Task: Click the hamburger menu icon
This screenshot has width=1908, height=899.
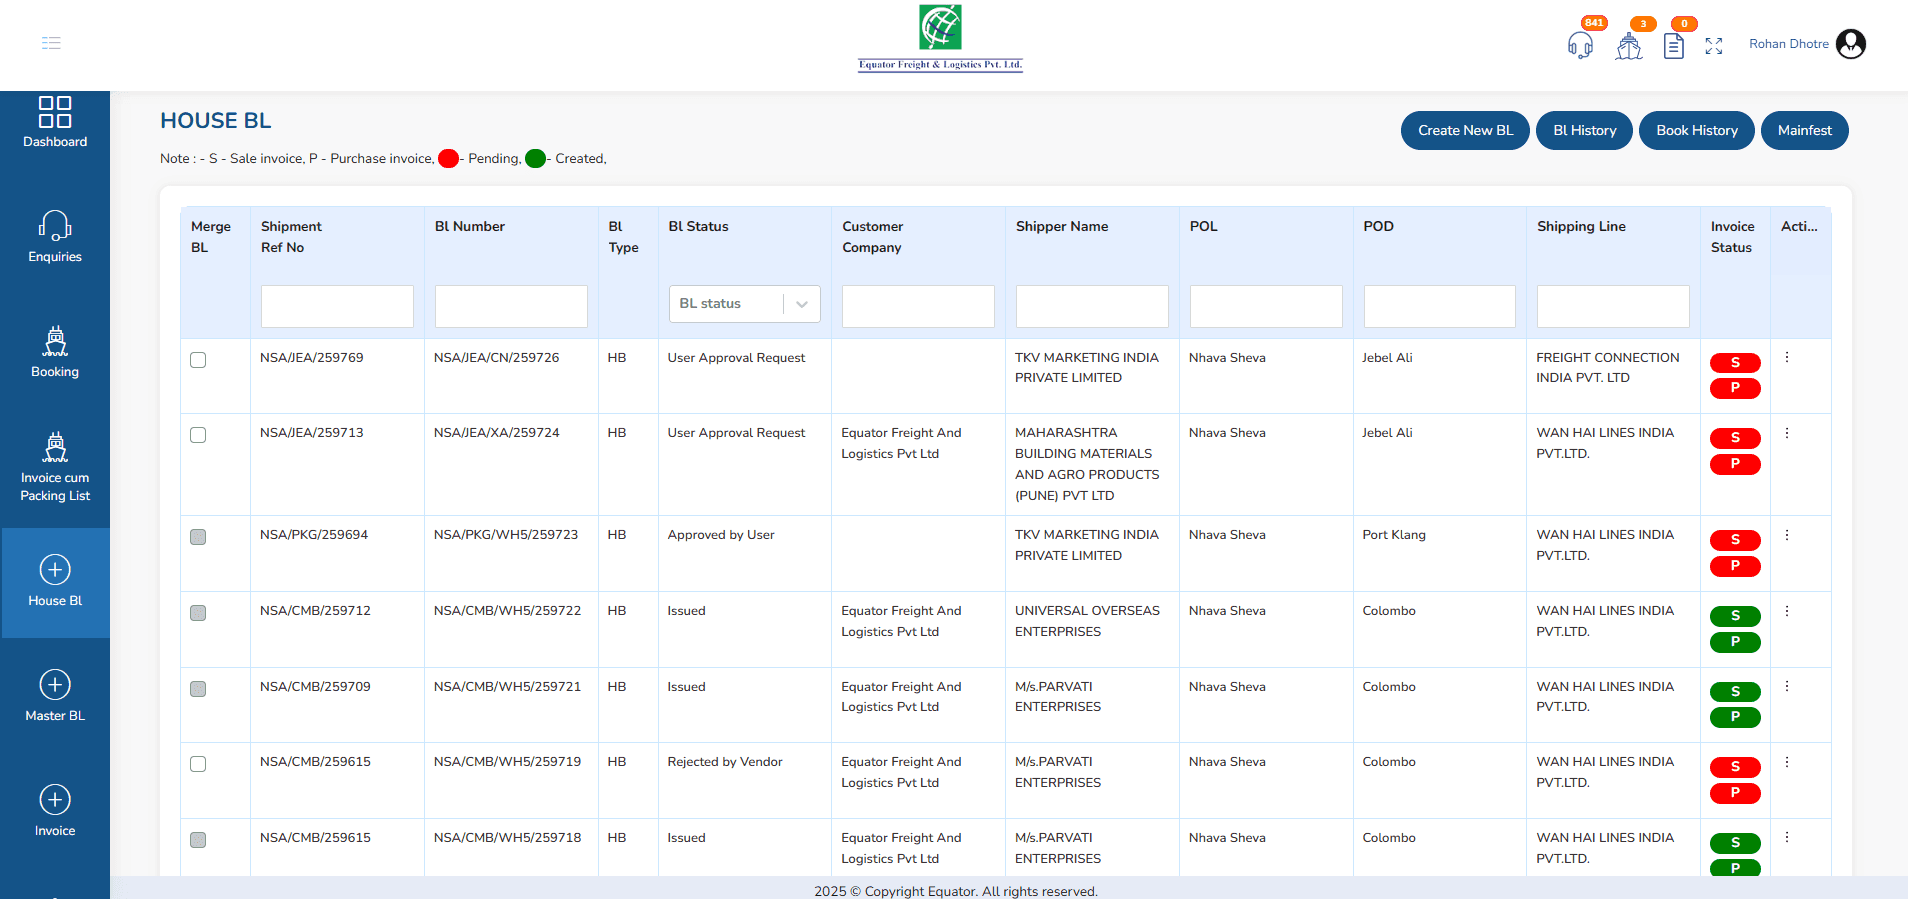Action: (51, 43)
